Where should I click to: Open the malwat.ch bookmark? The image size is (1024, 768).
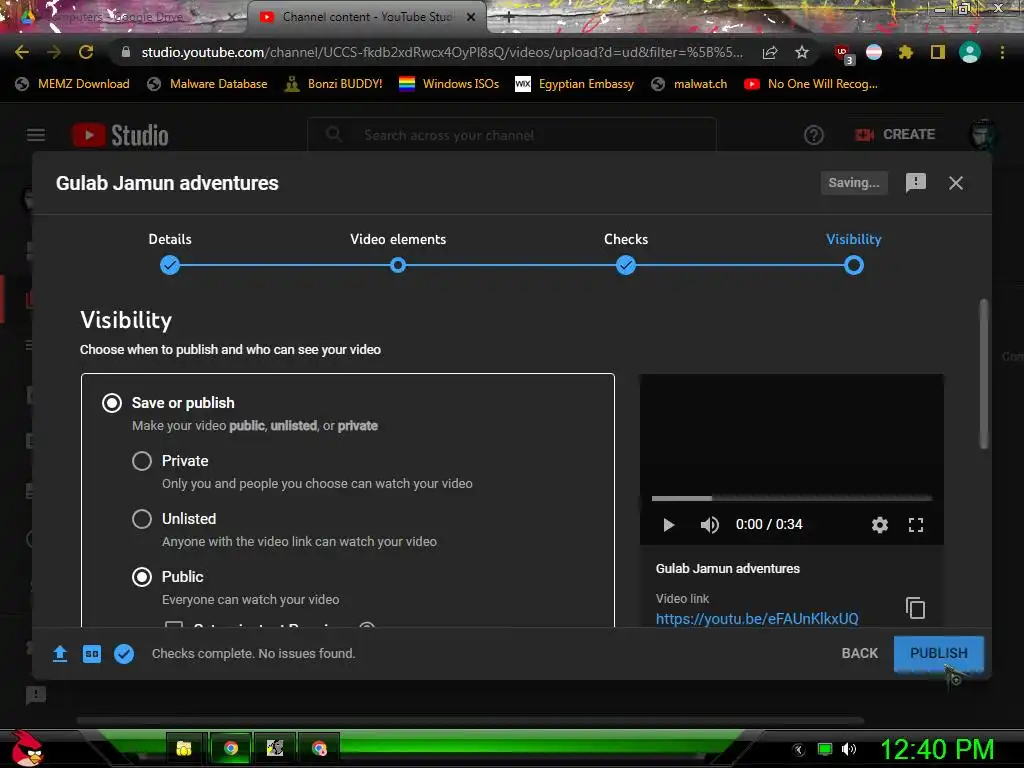689,84
